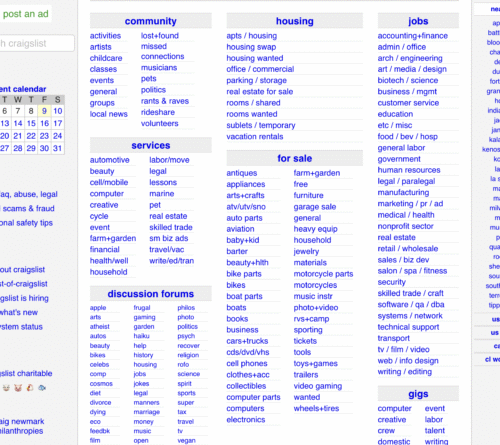The height and width of the screenshot is (445, 500).
Task: Open personal safety tips link
Action: point(26,223)
